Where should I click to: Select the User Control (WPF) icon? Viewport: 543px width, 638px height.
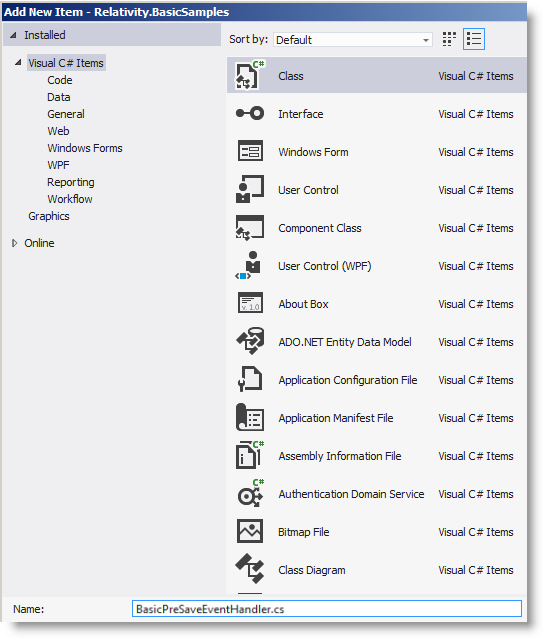[249, 265]
